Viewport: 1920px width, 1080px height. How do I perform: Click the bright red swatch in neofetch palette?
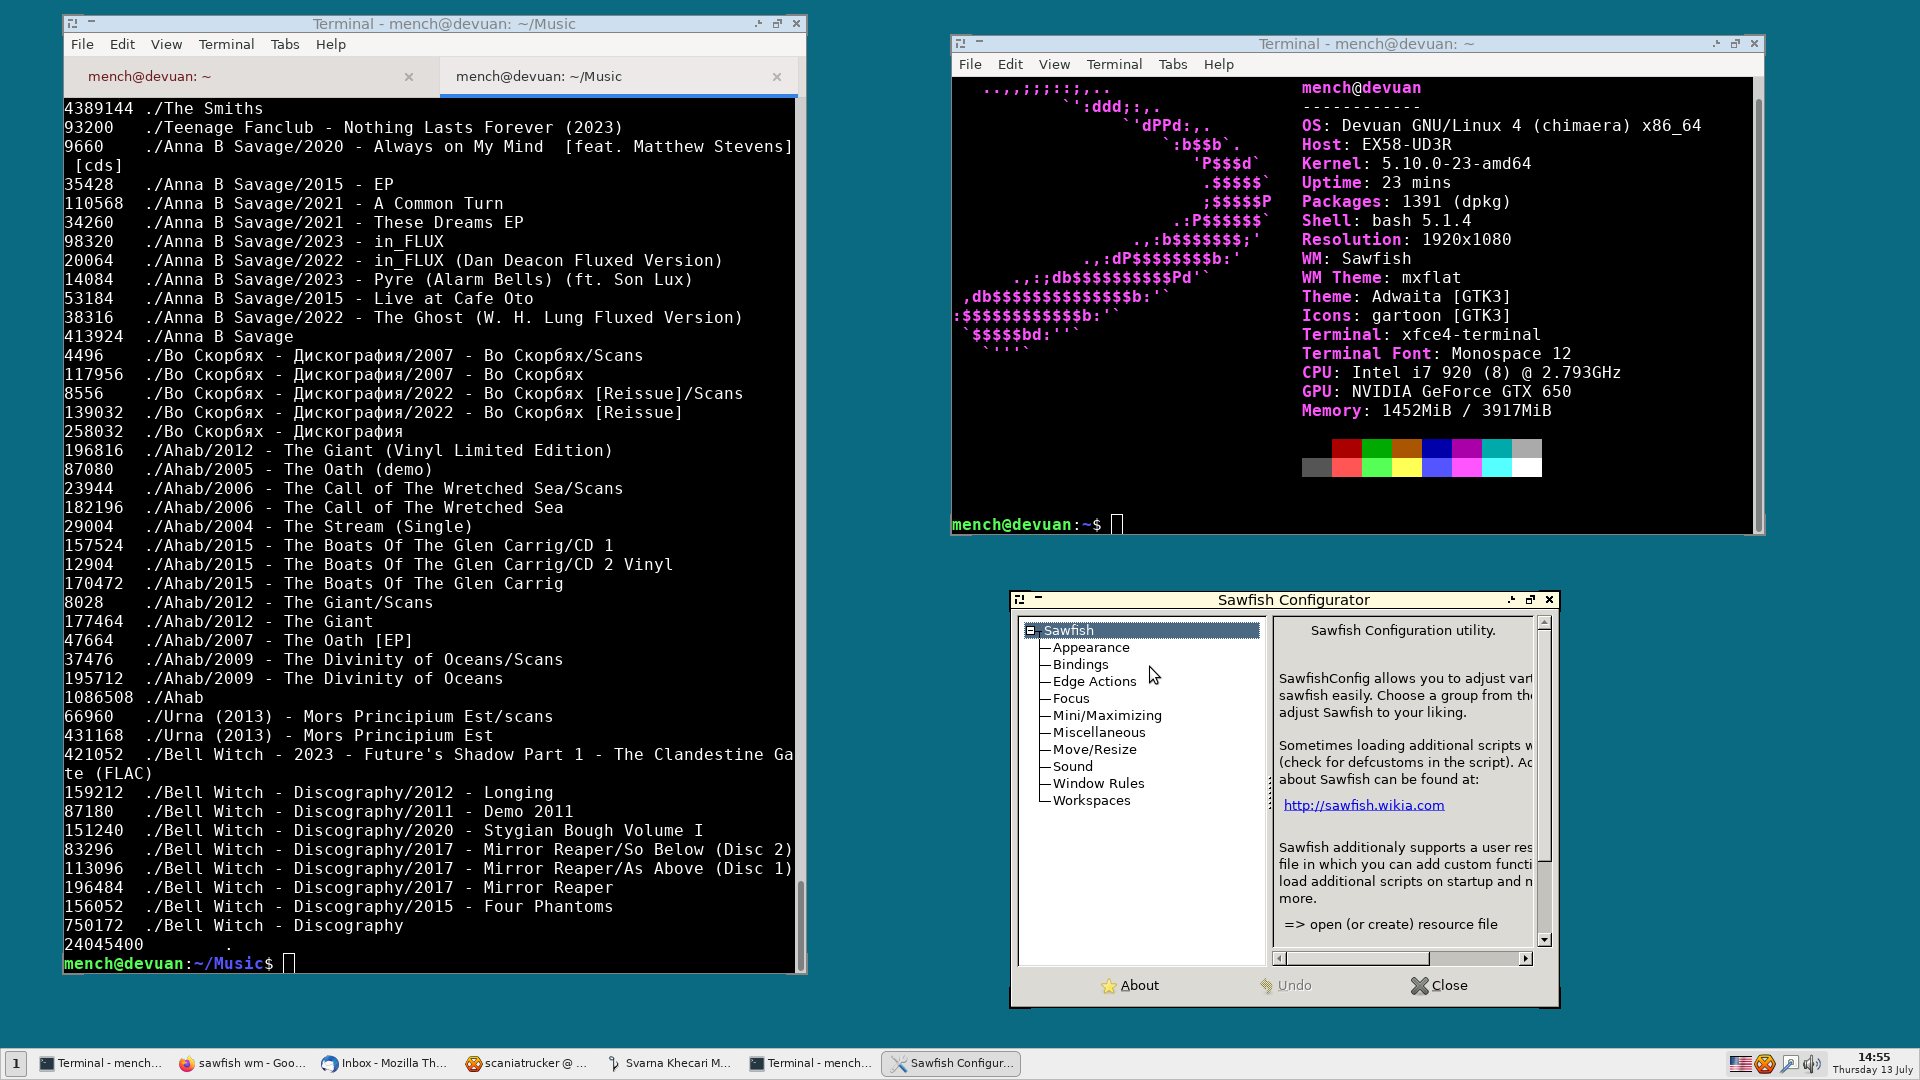(1347, 468)
